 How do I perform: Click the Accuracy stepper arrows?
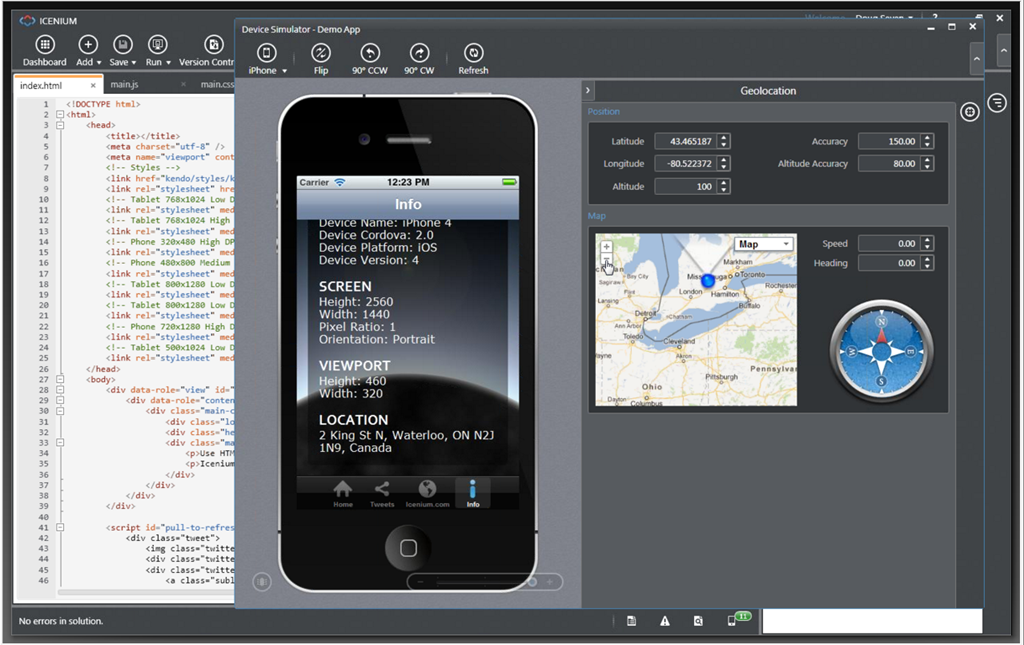click(927, 141)
